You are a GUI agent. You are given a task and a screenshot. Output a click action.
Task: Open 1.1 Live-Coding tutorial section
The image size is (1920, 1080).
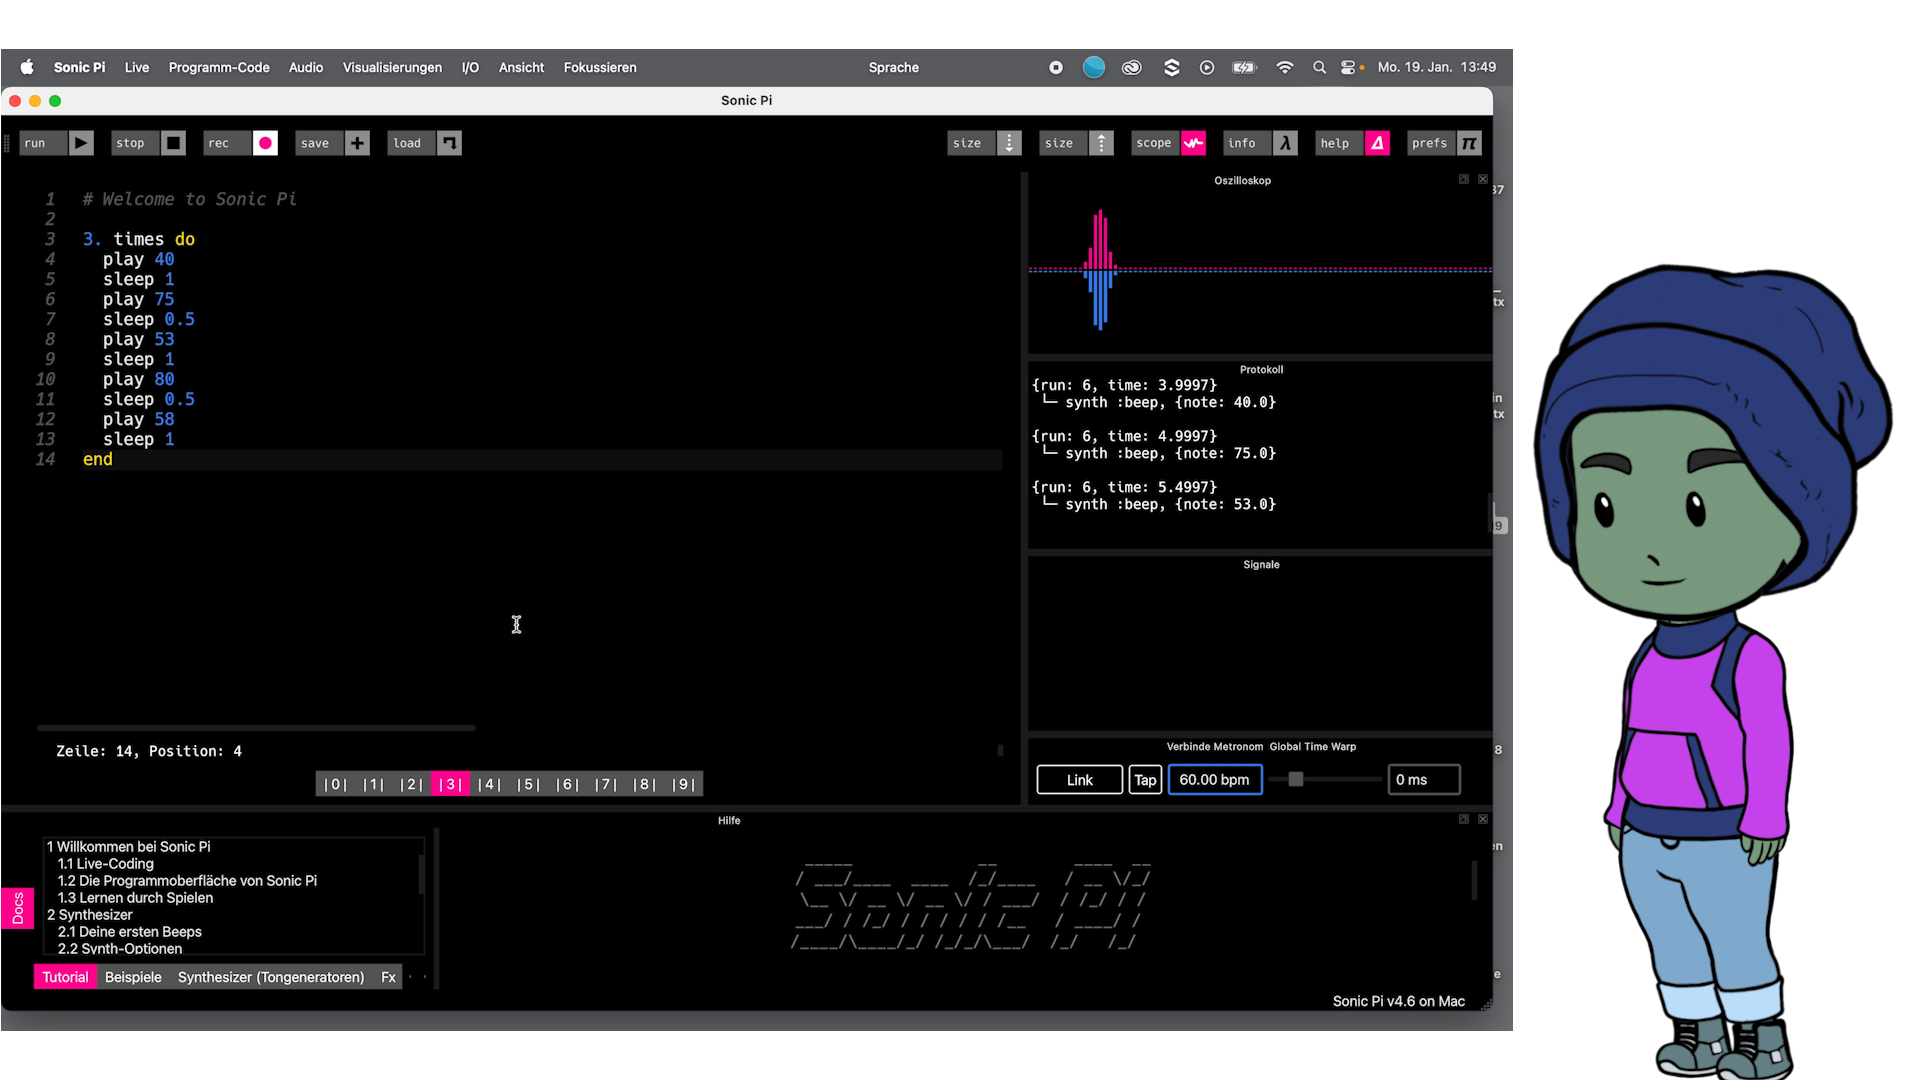coord(106,864)
